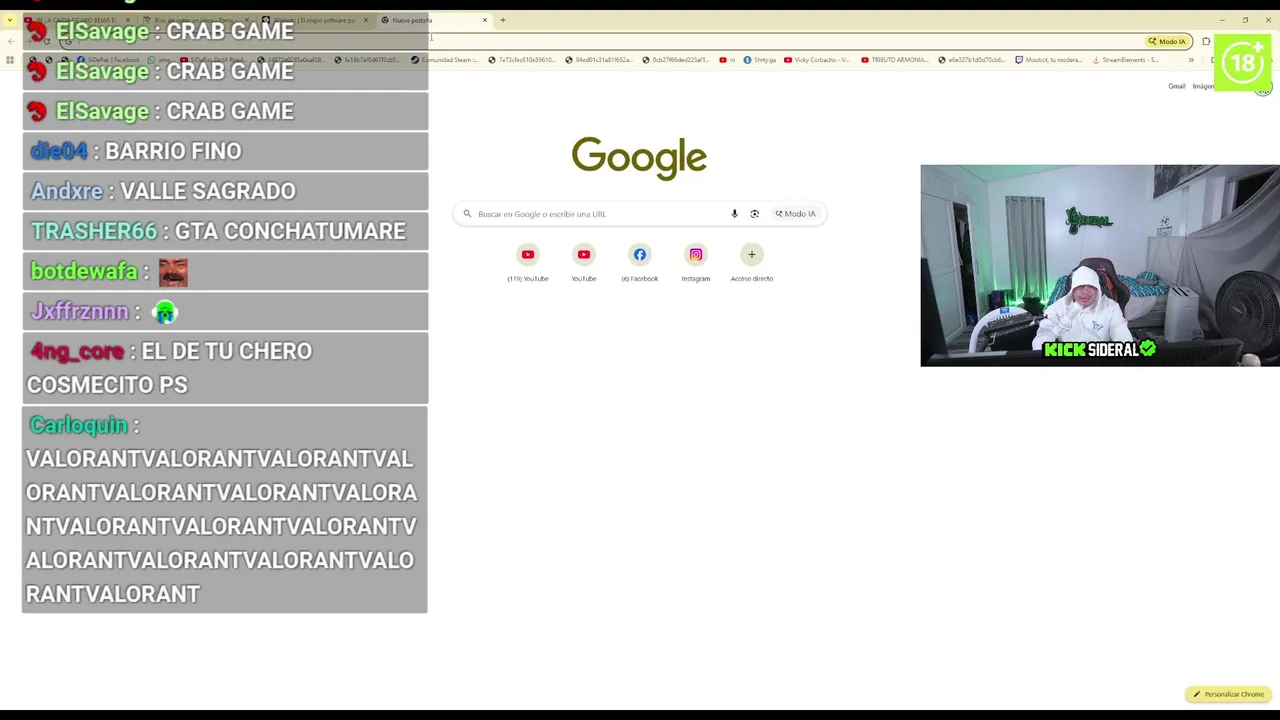Screen dimensions: 1280x720
Task: Click the Google logo
Action: coord(639,158)
